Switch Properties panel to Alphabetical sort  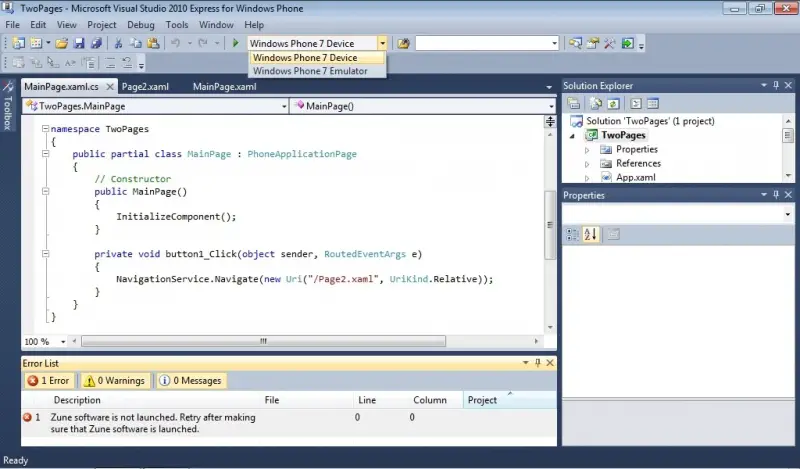click(590, 234)
